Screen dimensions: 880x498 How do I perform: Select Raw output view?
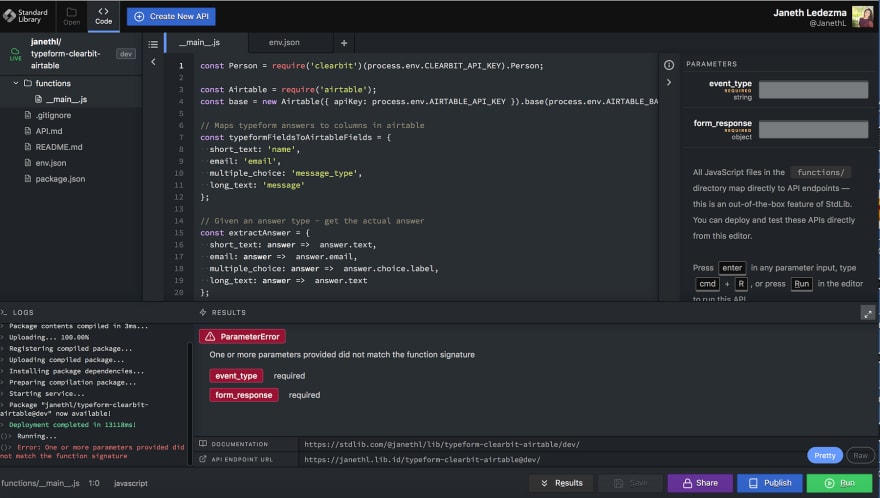pyautogui.click(x=860, y=455)
